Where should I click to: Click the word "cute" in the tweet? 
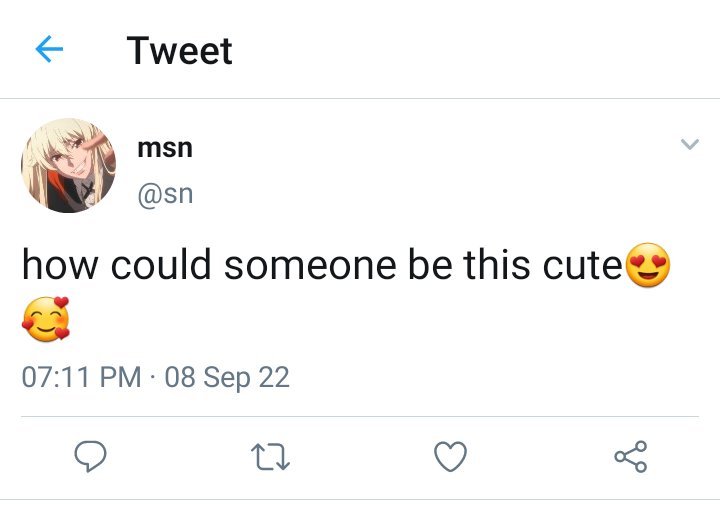click(x=582, y=265)
